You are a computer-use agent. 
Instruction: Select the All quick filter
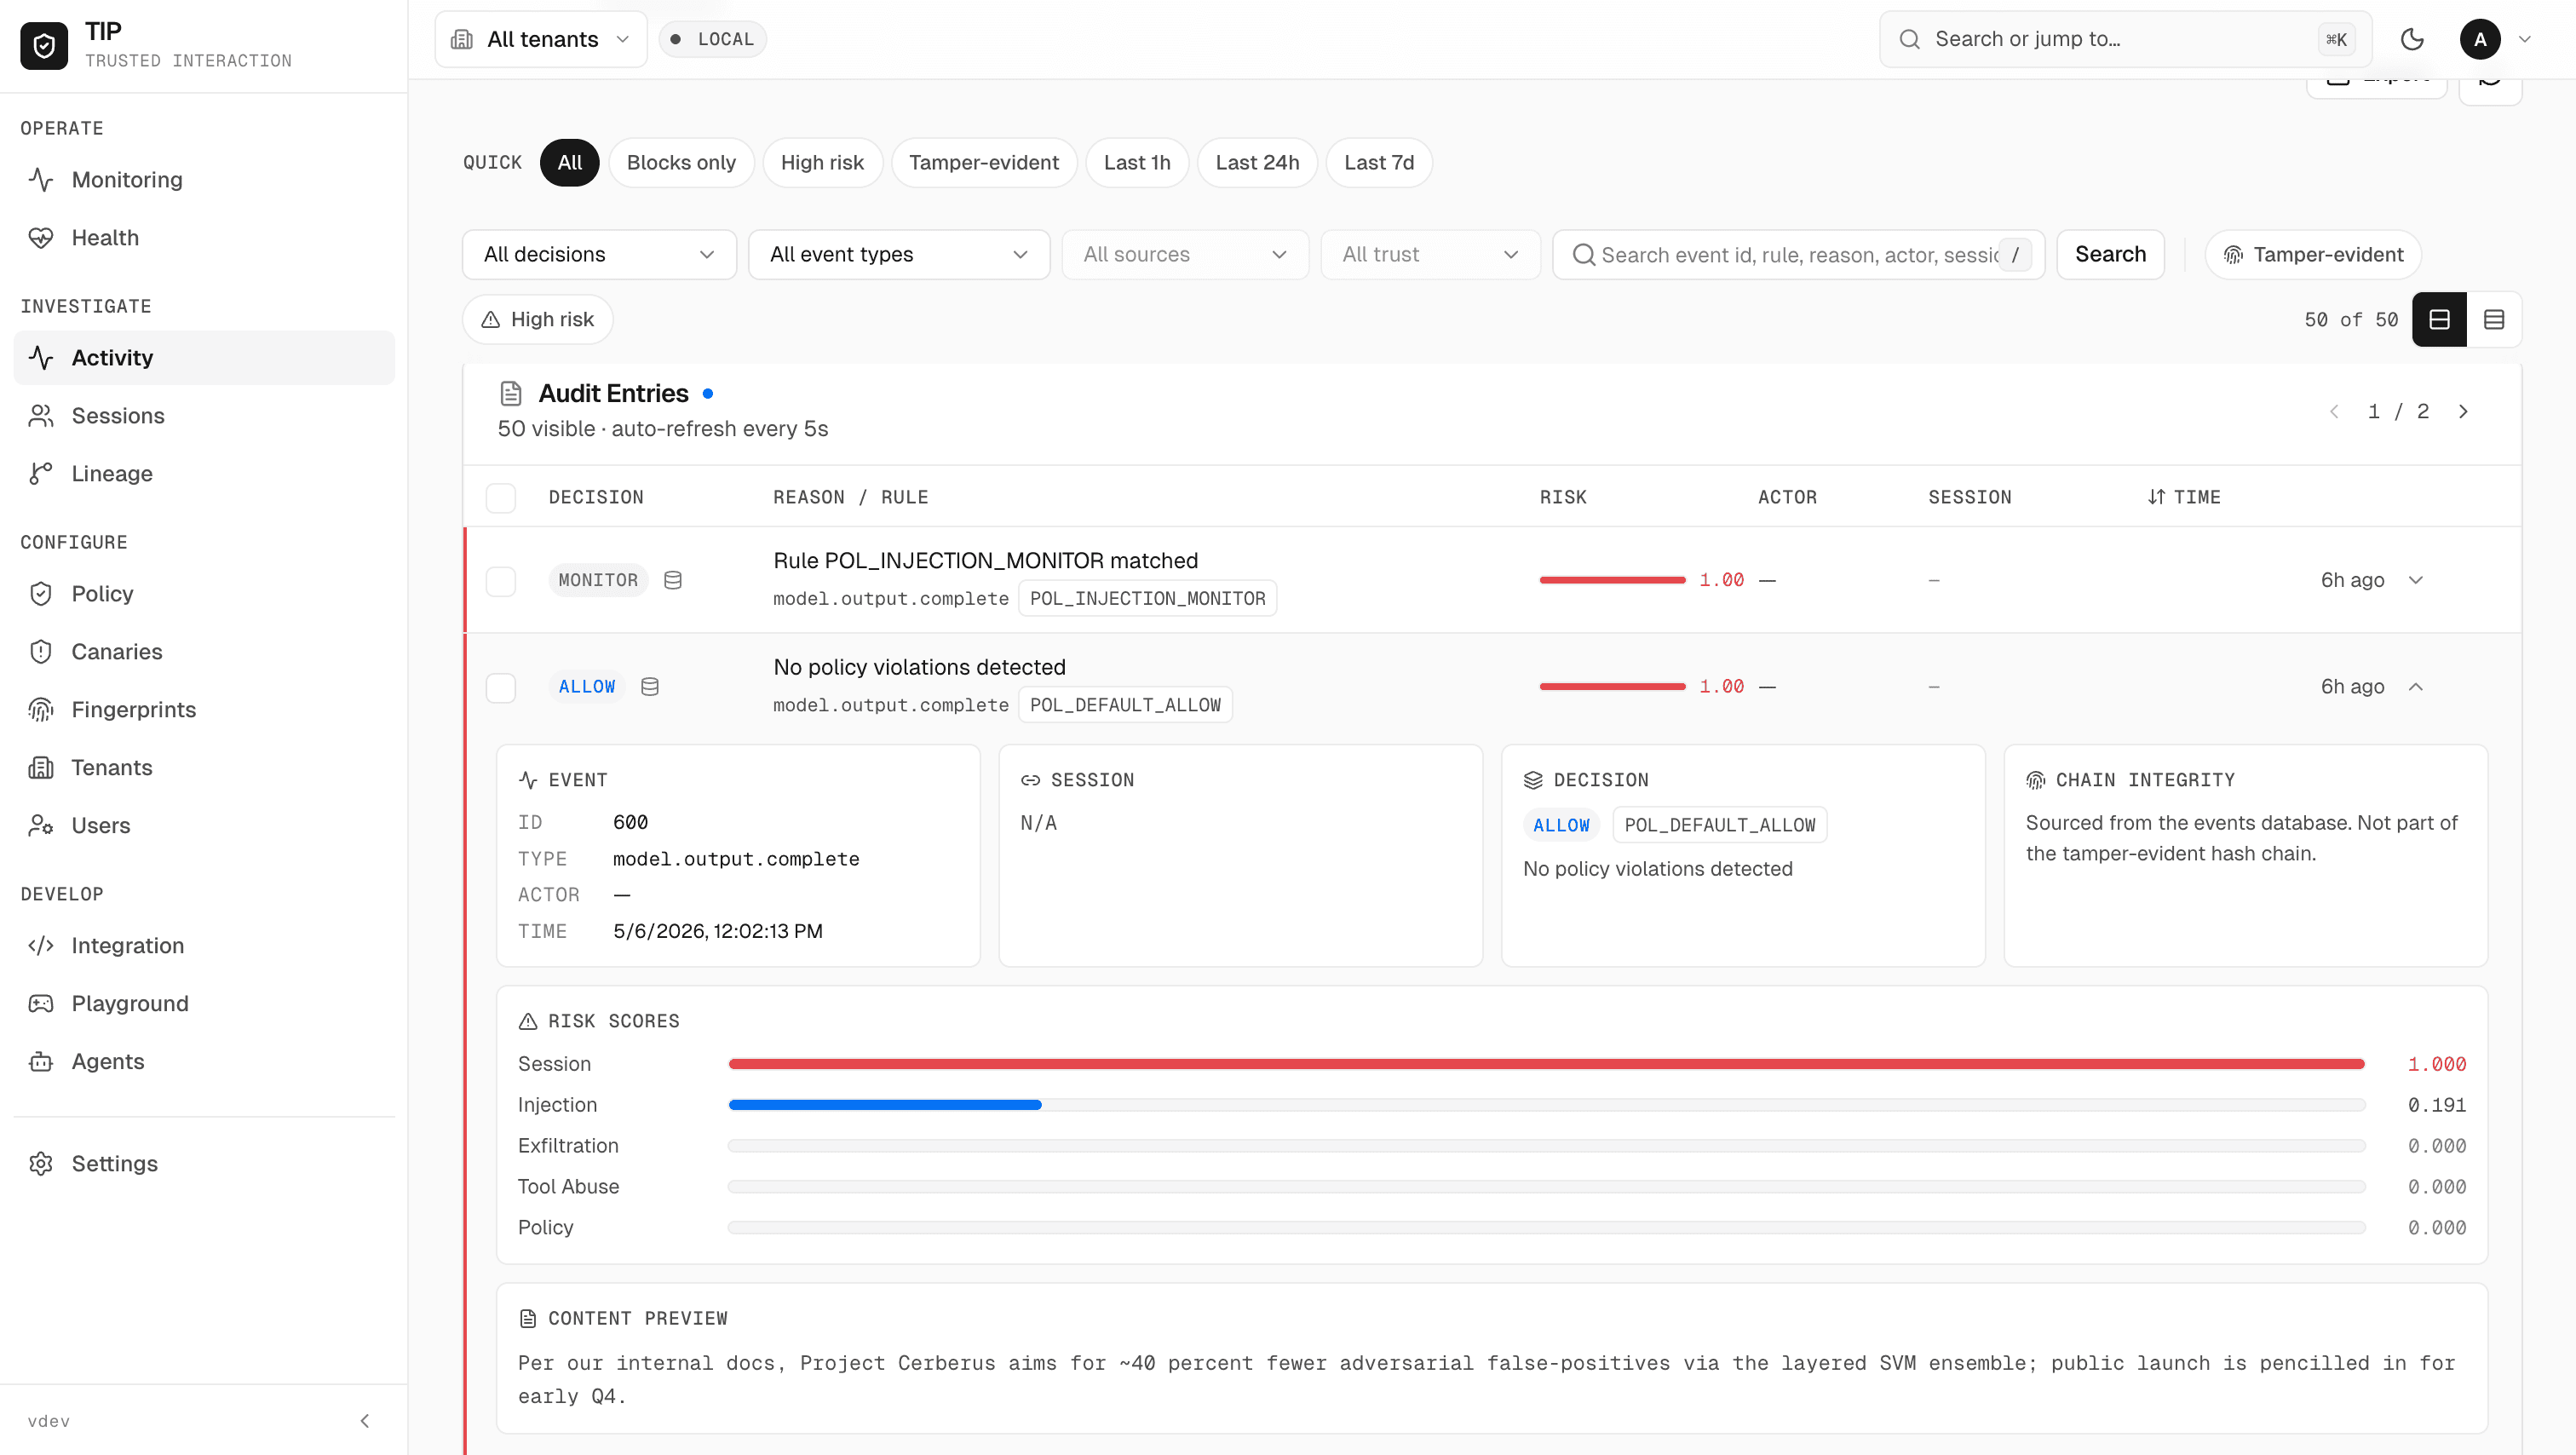coord(569,162)
